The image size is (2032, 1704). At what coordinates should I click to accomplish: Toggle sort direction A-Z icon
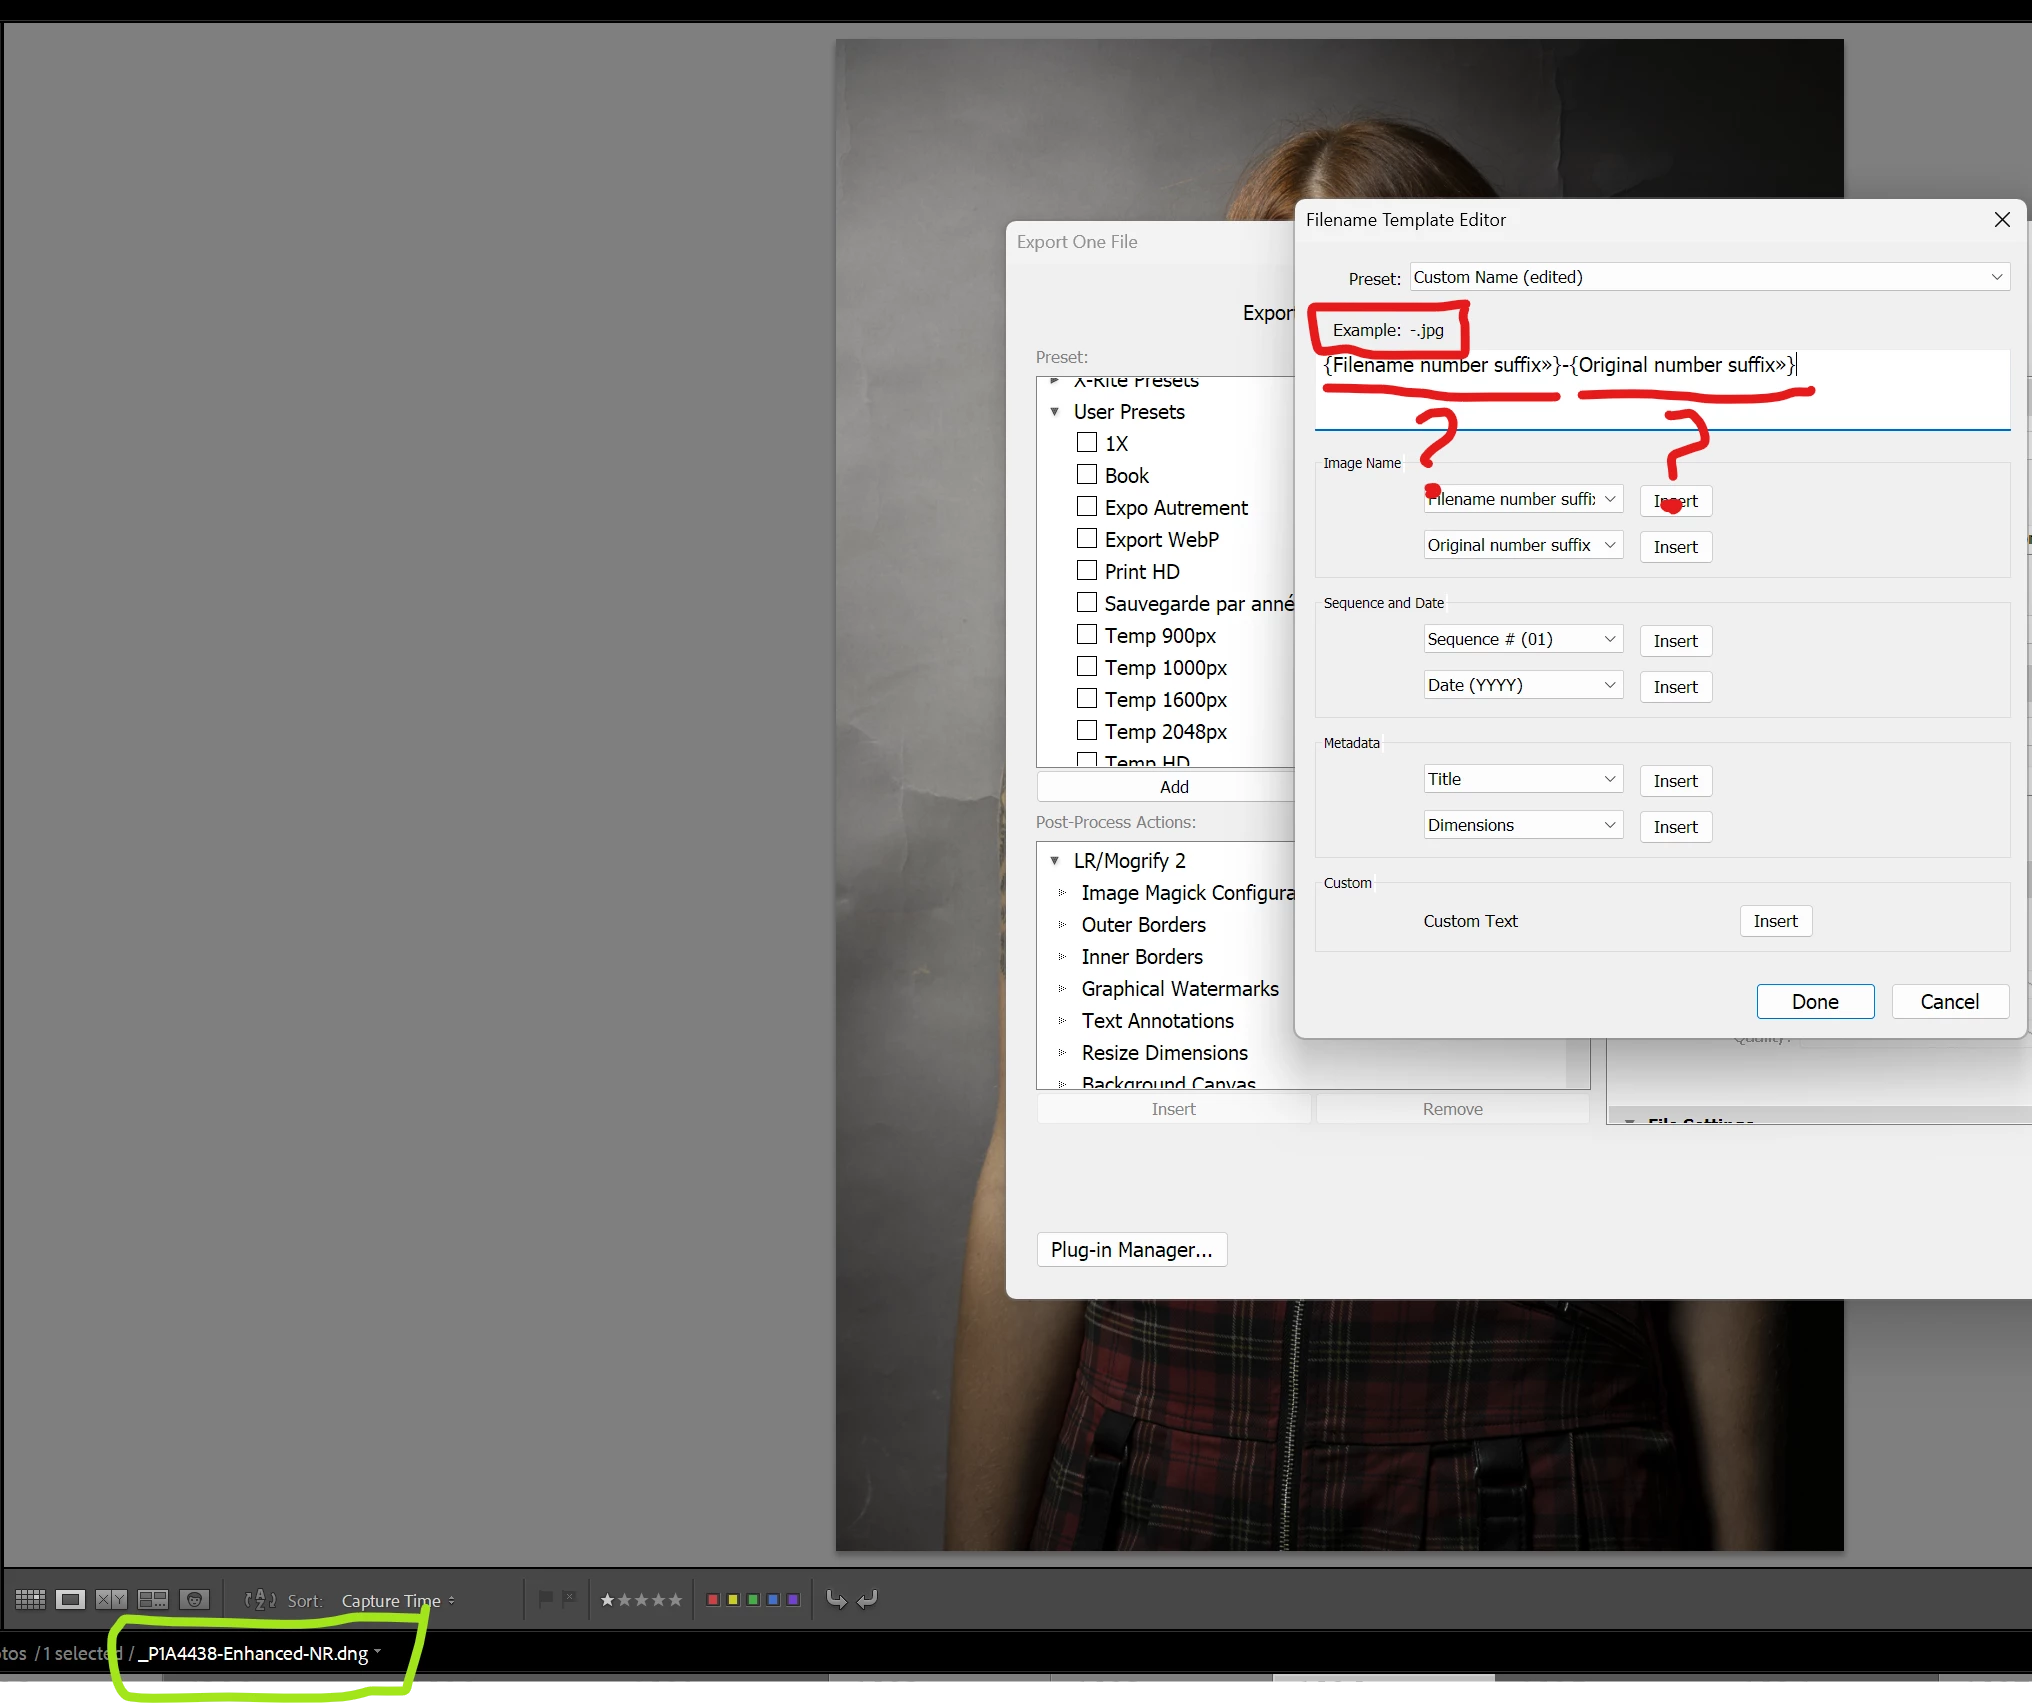260,1600
